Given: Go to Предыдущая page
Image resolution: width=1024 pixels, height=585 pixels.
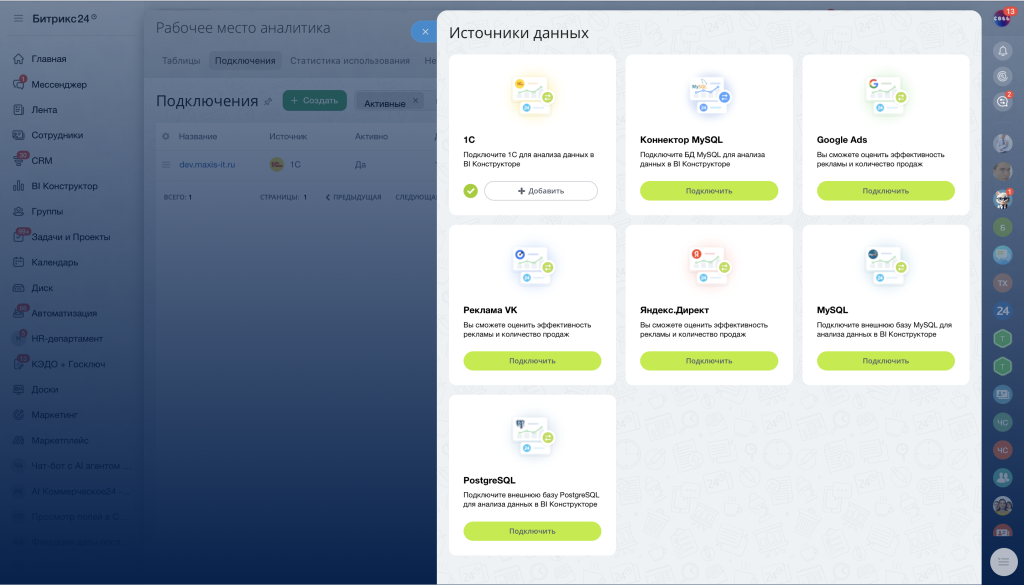Looking at the screenshot, I should 353,197.
